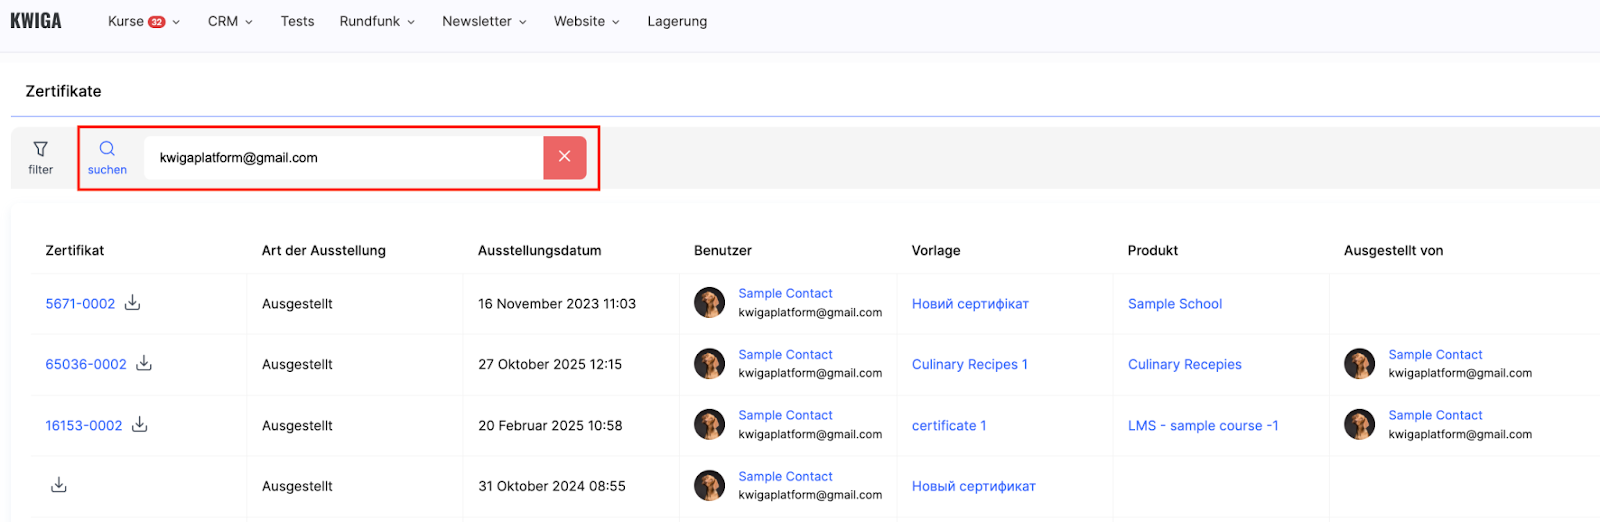Click the suchen magnifier icon
The height and width of the screenshot is (522, 1600).
coord(107,149)
